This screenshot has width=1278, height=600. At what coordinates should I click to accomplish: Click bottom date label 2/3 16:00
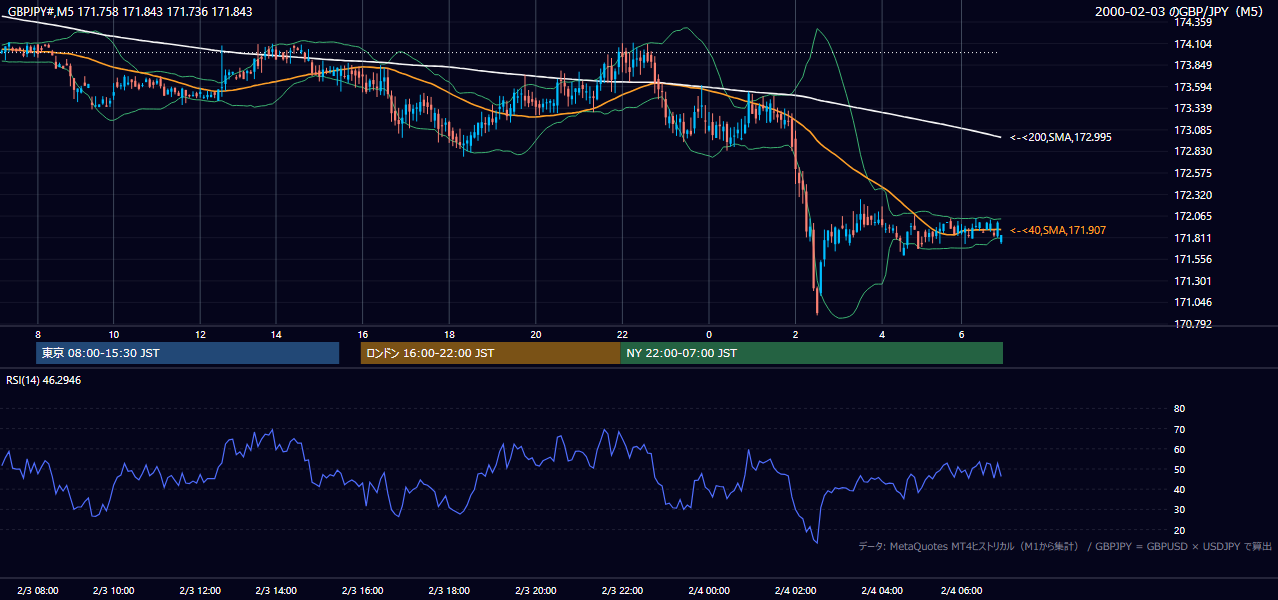(x=362, y=590)
